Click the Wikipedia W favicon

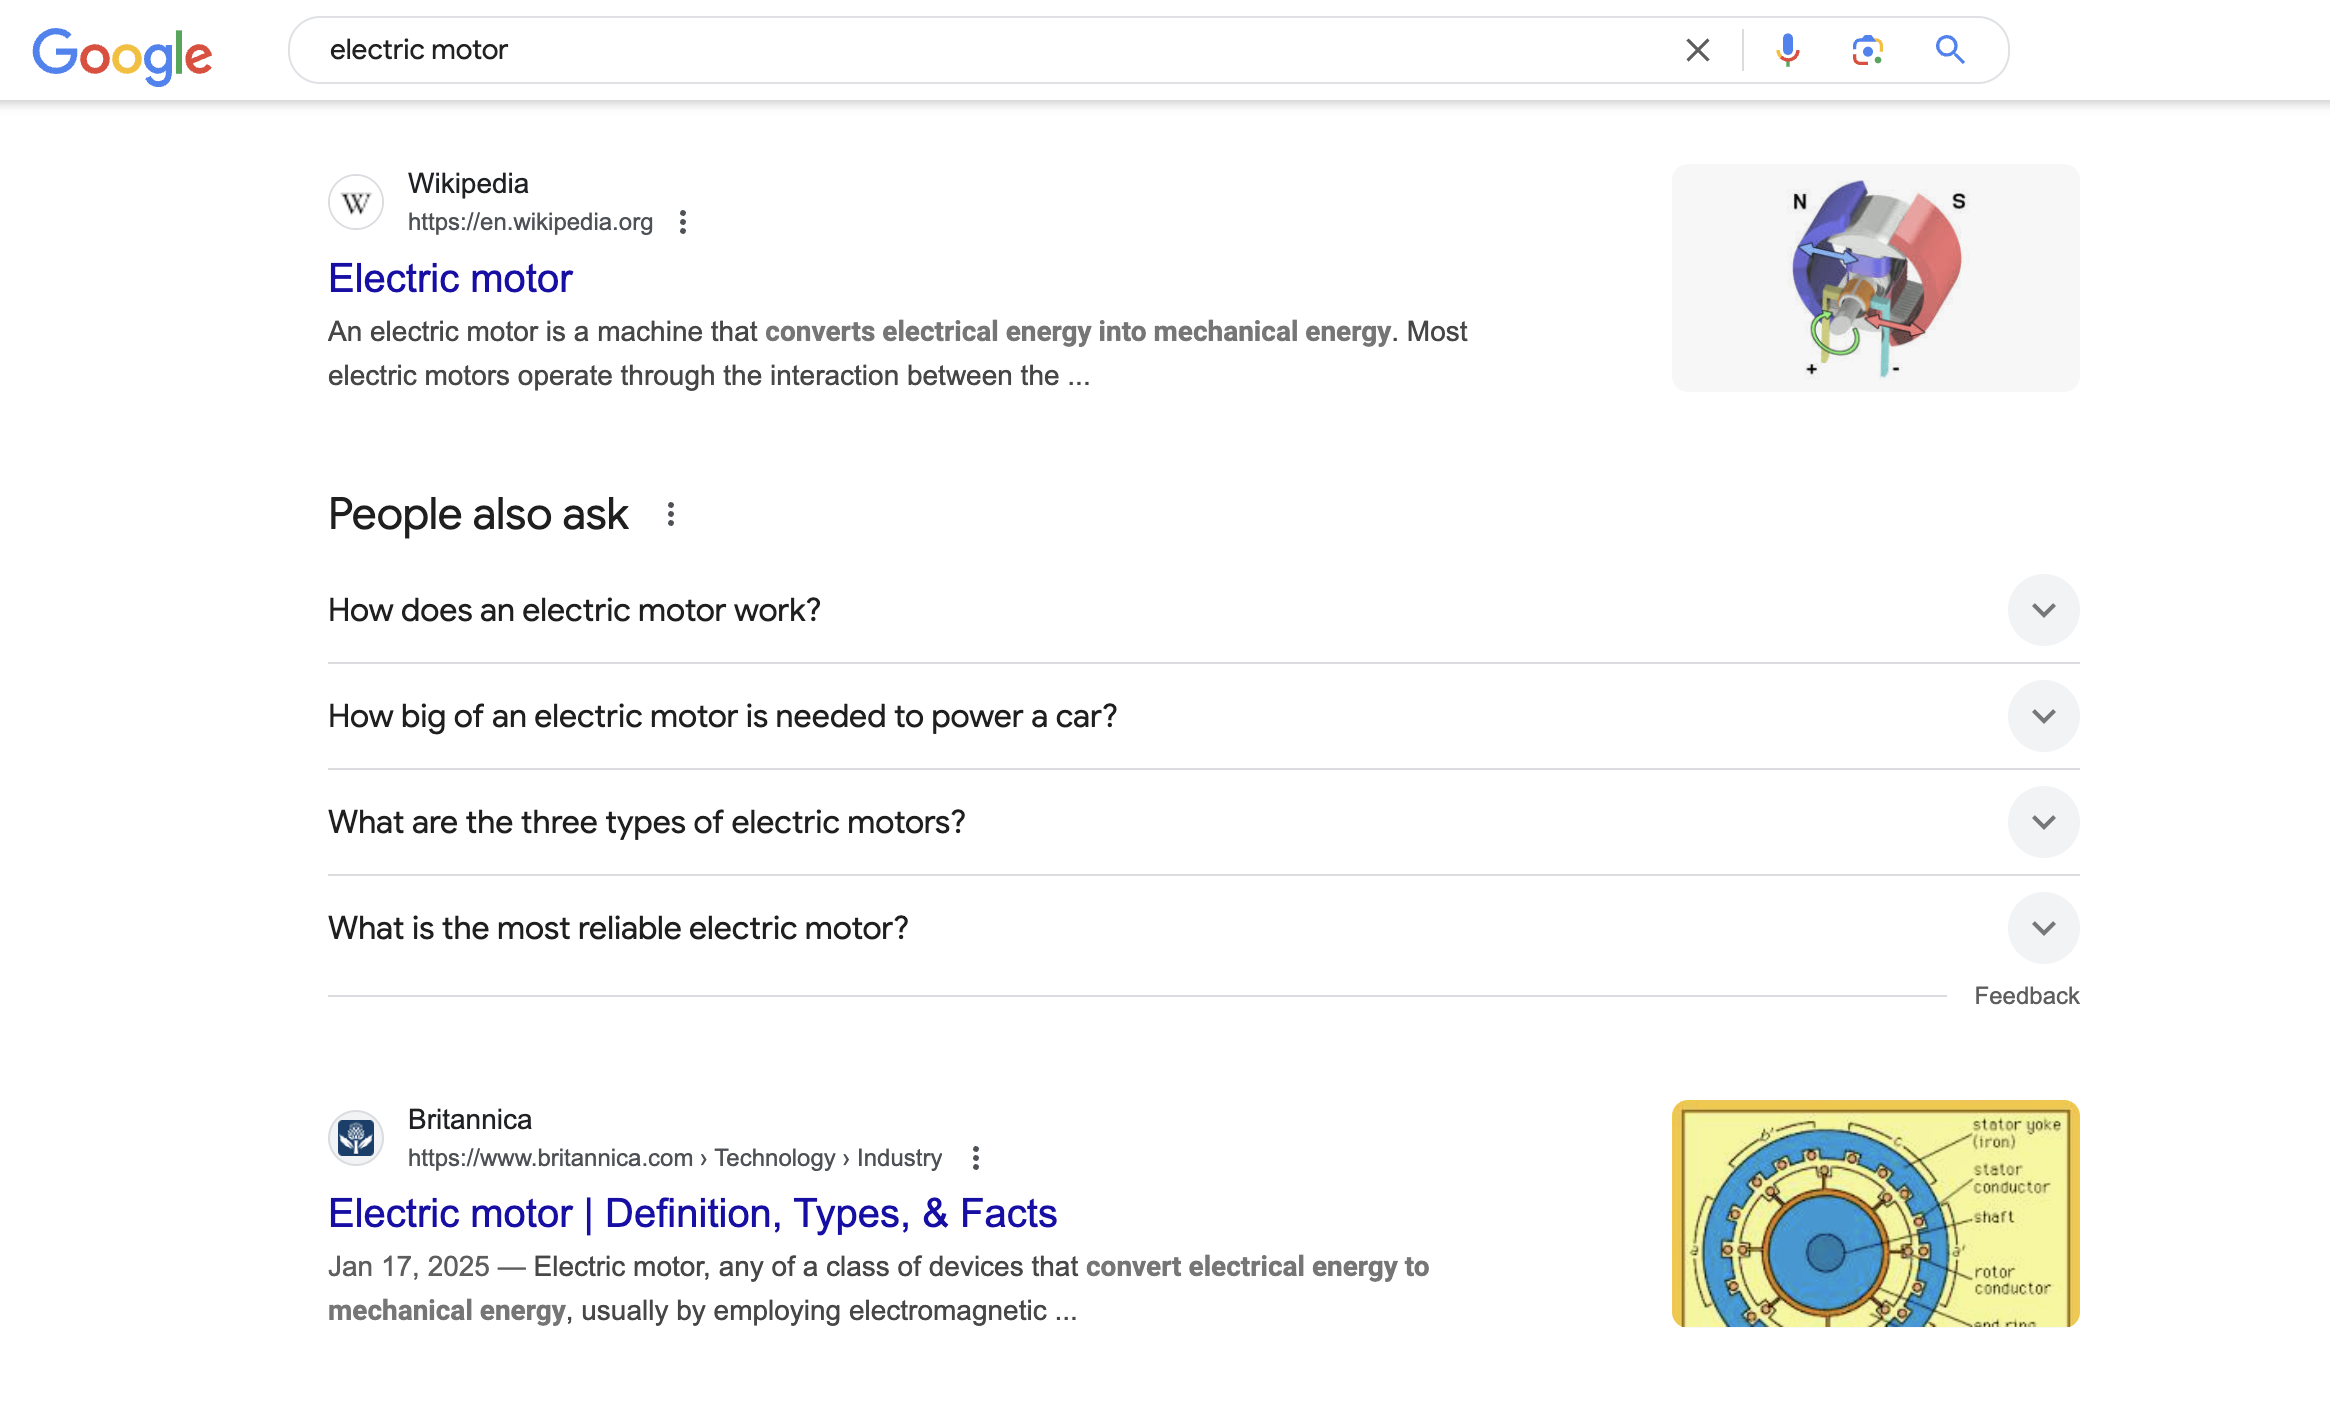coord(356,203)
